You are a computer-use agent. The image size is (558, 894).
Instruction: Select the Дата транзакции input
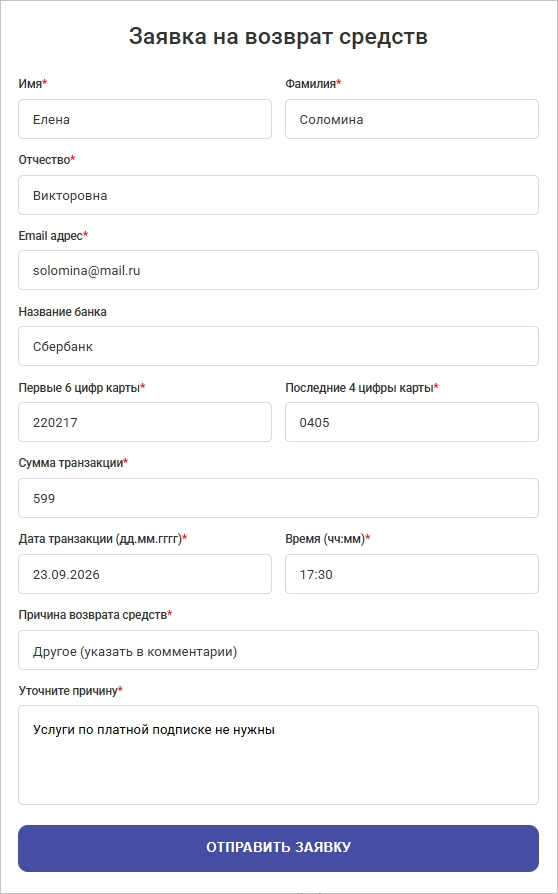tap(145, 574)
